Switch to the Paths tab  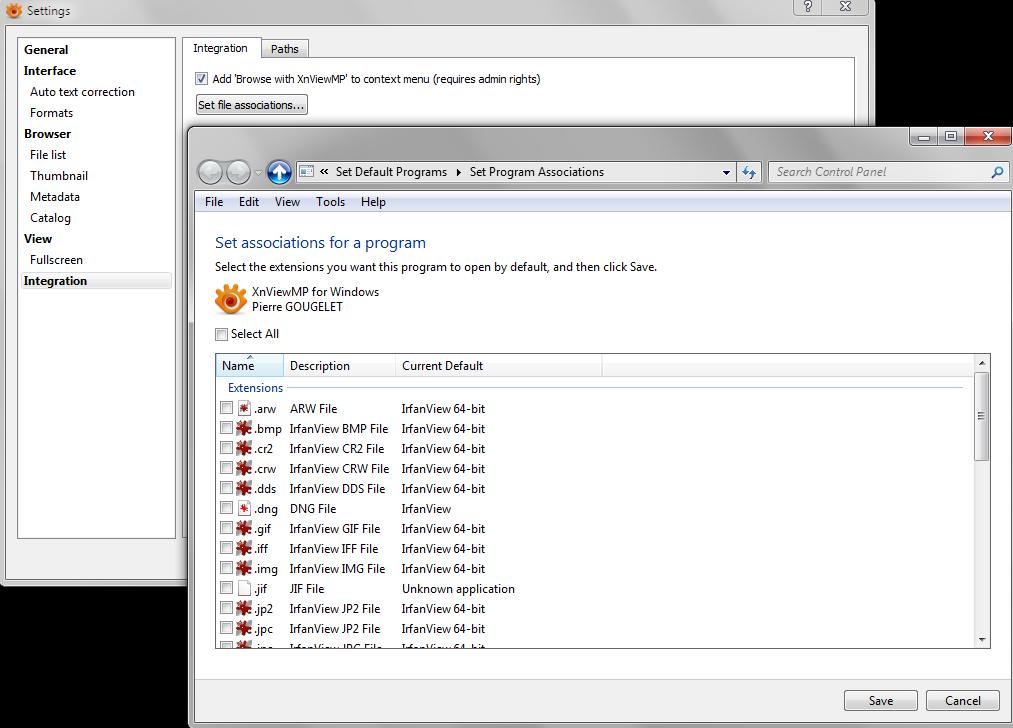284,49
